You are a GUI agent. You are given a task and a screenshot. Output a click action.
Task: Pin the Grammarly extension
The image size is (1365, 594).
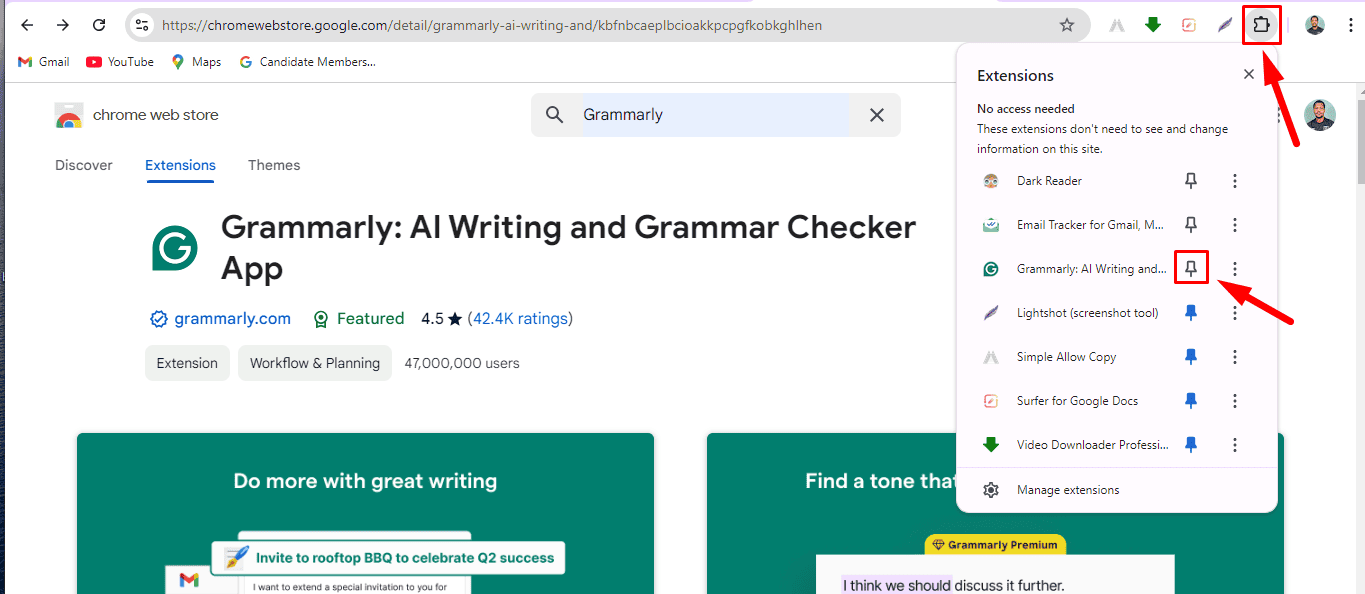[x=1191, y=268]
